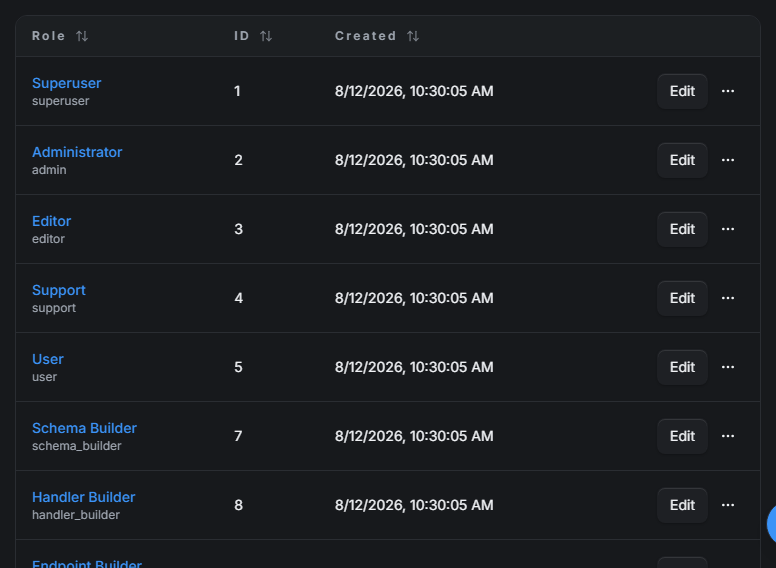The height and width of the screenshot is (568, 776).
Task: Open the Endpoint Builder role link
Action: click(x=87, y=563)
